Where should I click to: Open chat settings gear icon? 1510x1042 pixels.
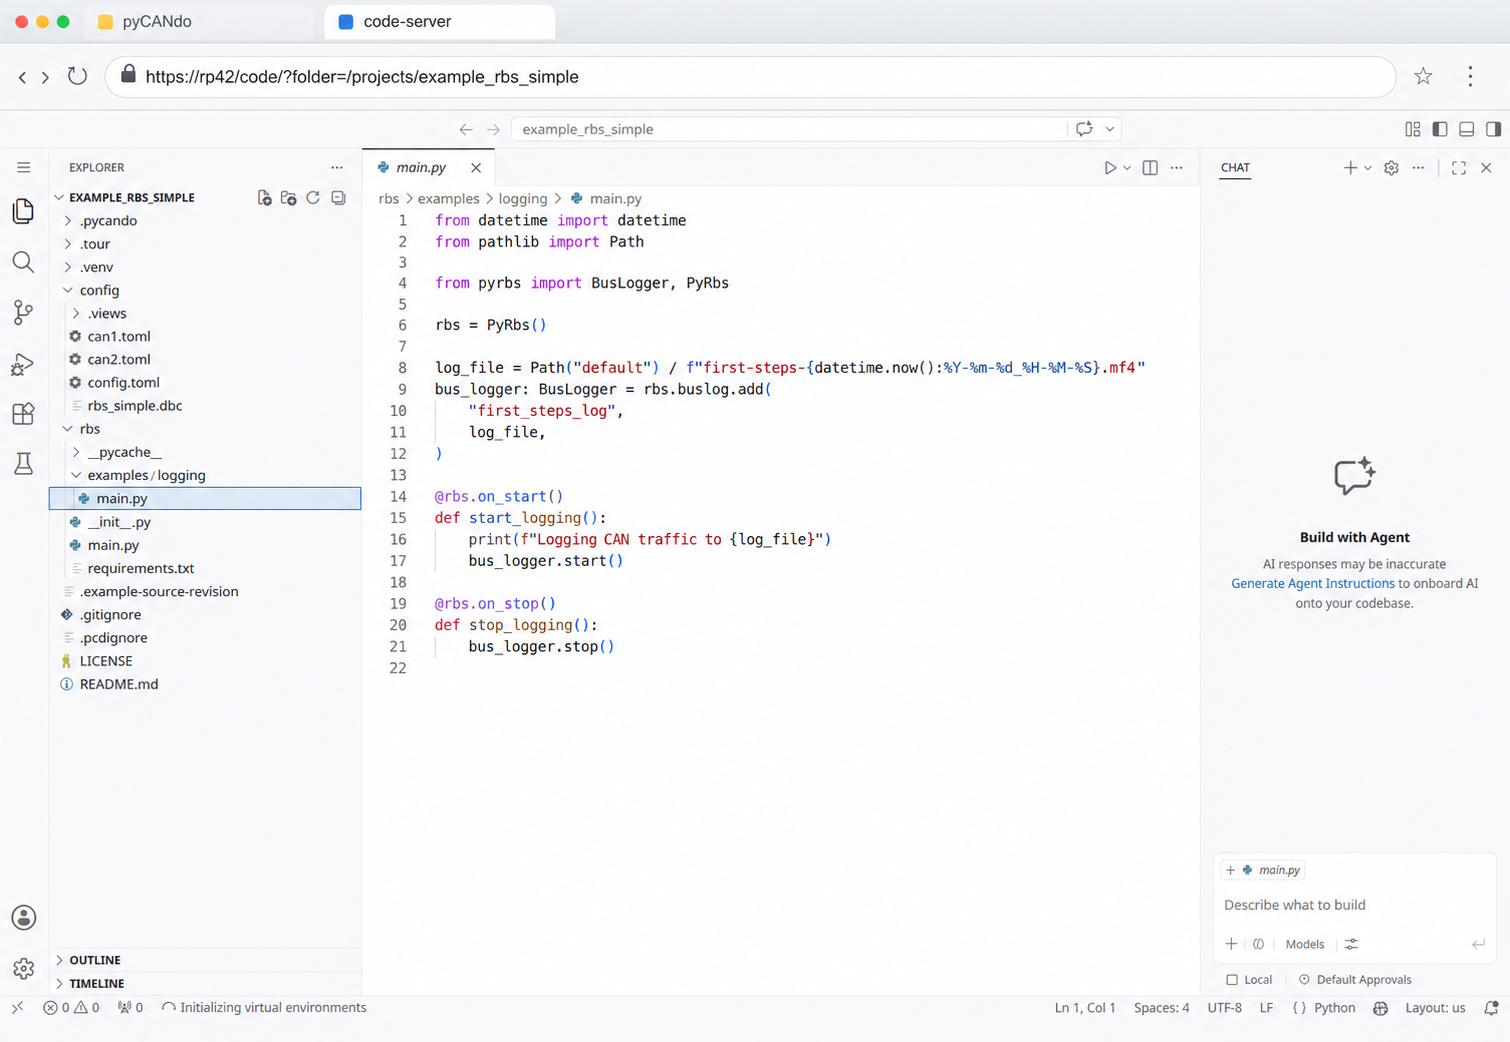click(1391, 168)
